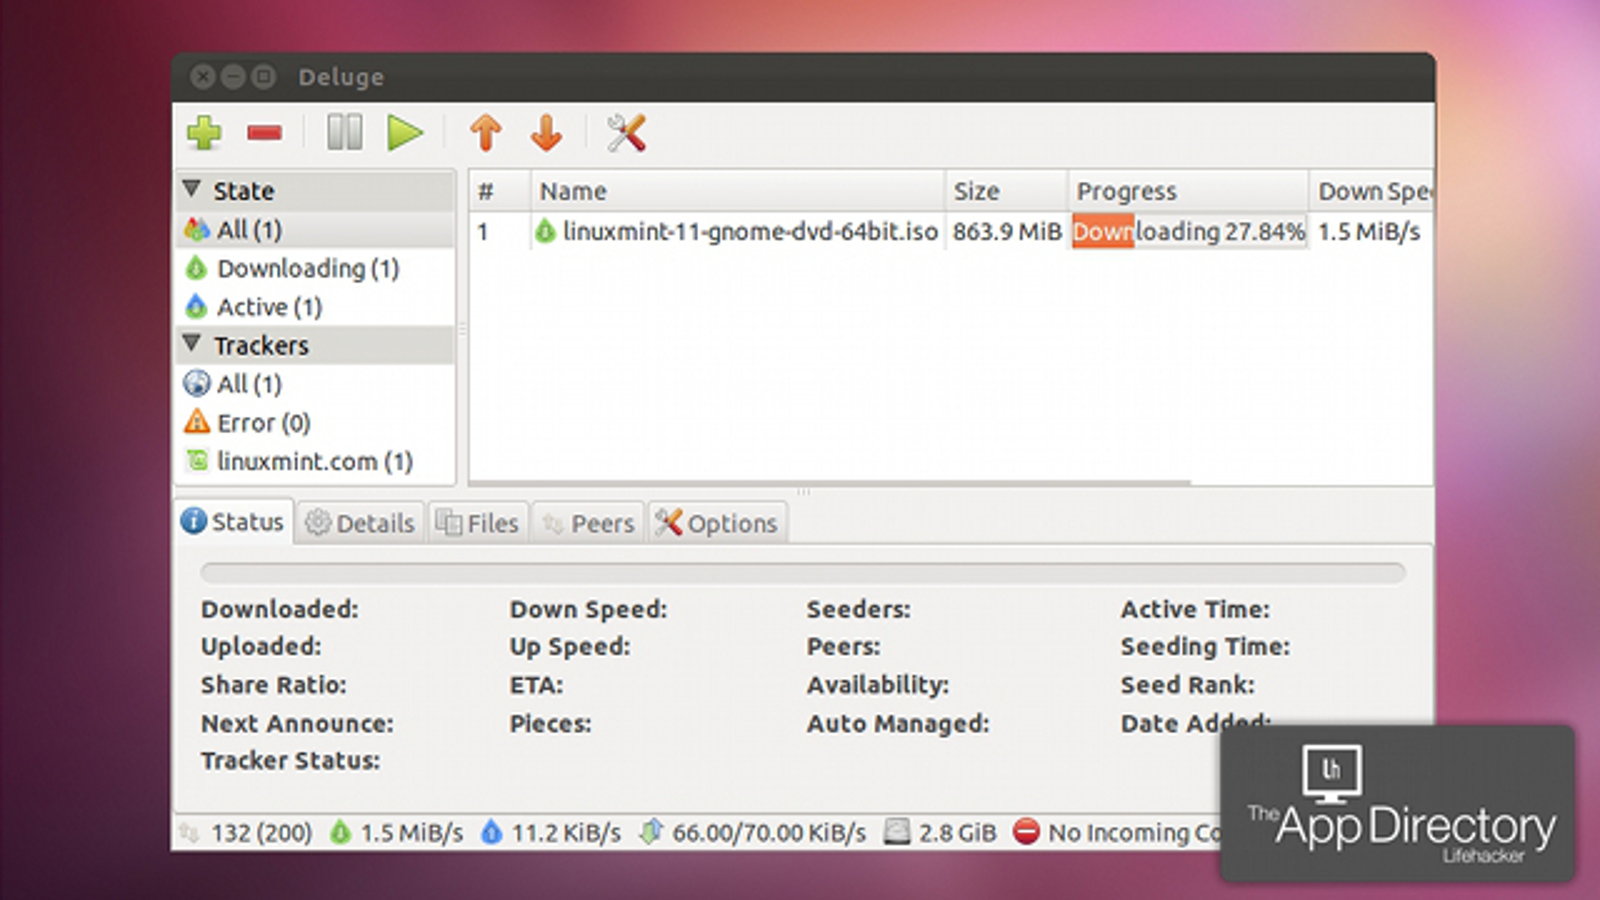This screenshot has width=1600, height=900.
Task: Click the green download speed indicator in status bar
Action: pyautogui.click(x=397, y=832)
